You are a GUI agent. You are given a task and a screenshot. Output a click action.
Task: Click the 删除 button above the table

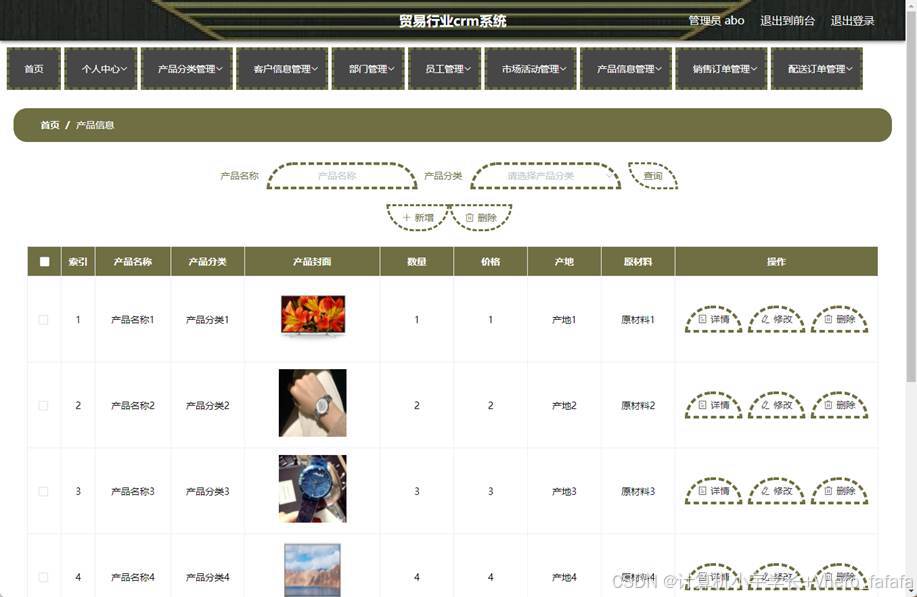pos(481,218)
